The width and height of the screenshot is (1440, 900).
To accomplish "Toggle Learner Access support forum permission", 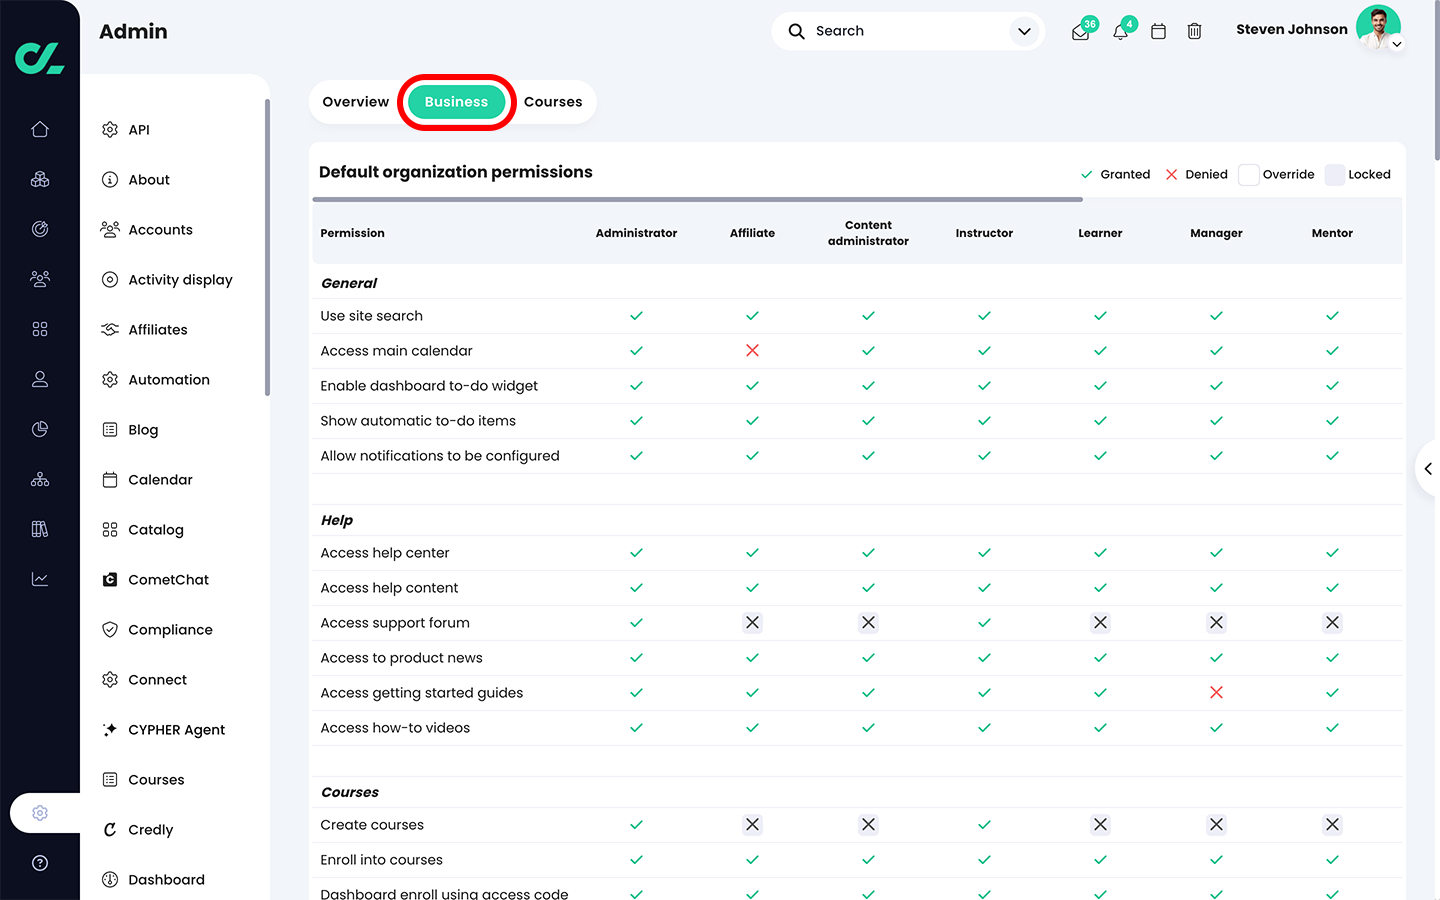I will (1100, 622).
